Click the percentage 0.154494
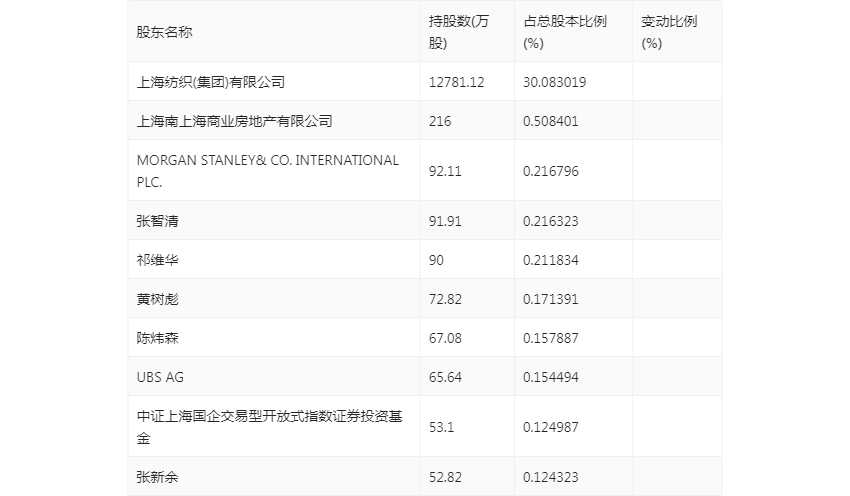850x496 pixels. [551, 377]
